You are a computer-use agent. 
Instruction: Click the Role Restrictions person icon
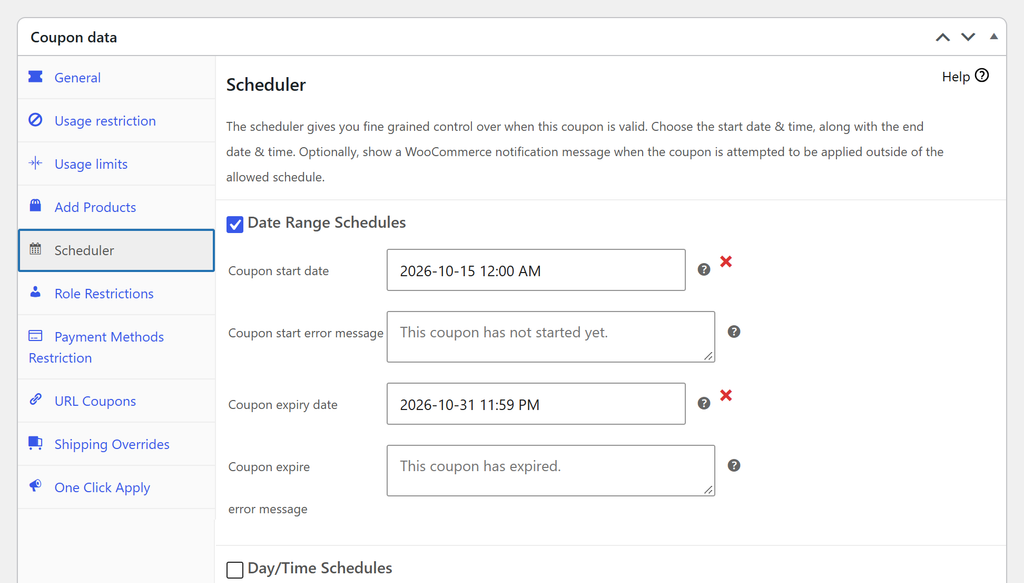coord(35,292)
